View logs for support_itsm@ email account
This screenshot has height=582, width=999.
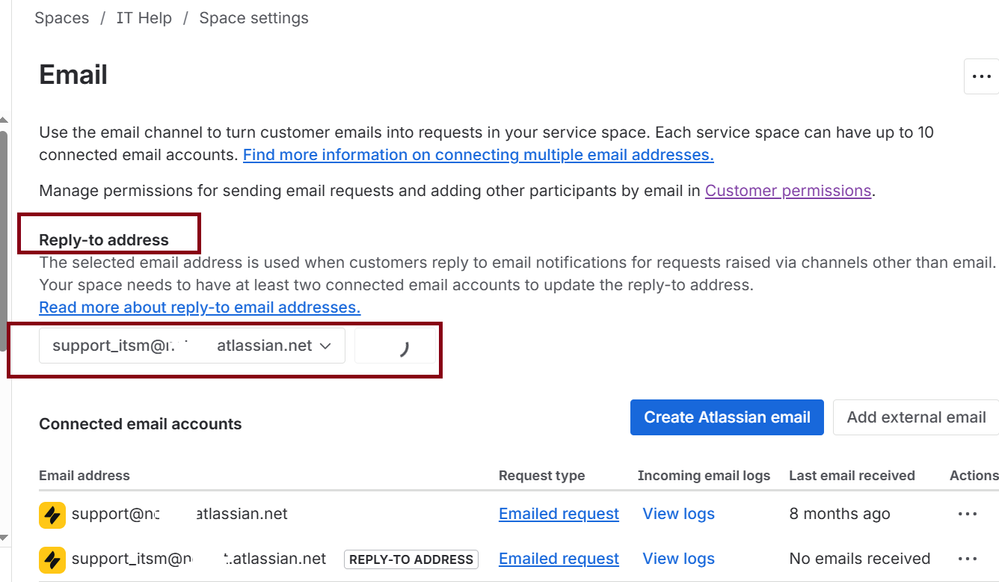pyautogui.click(x=679, y=559)
